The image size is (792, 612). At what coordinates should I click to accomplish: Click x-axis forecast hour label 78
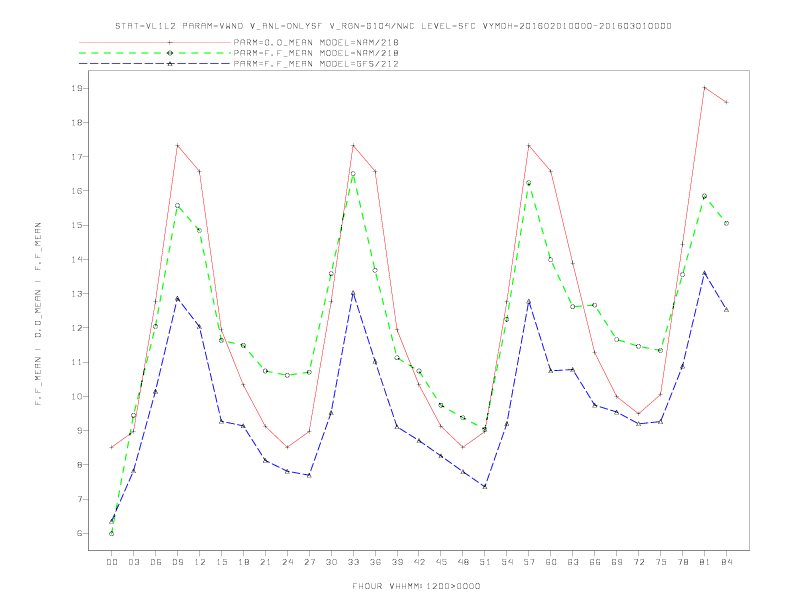click(683, 562)
